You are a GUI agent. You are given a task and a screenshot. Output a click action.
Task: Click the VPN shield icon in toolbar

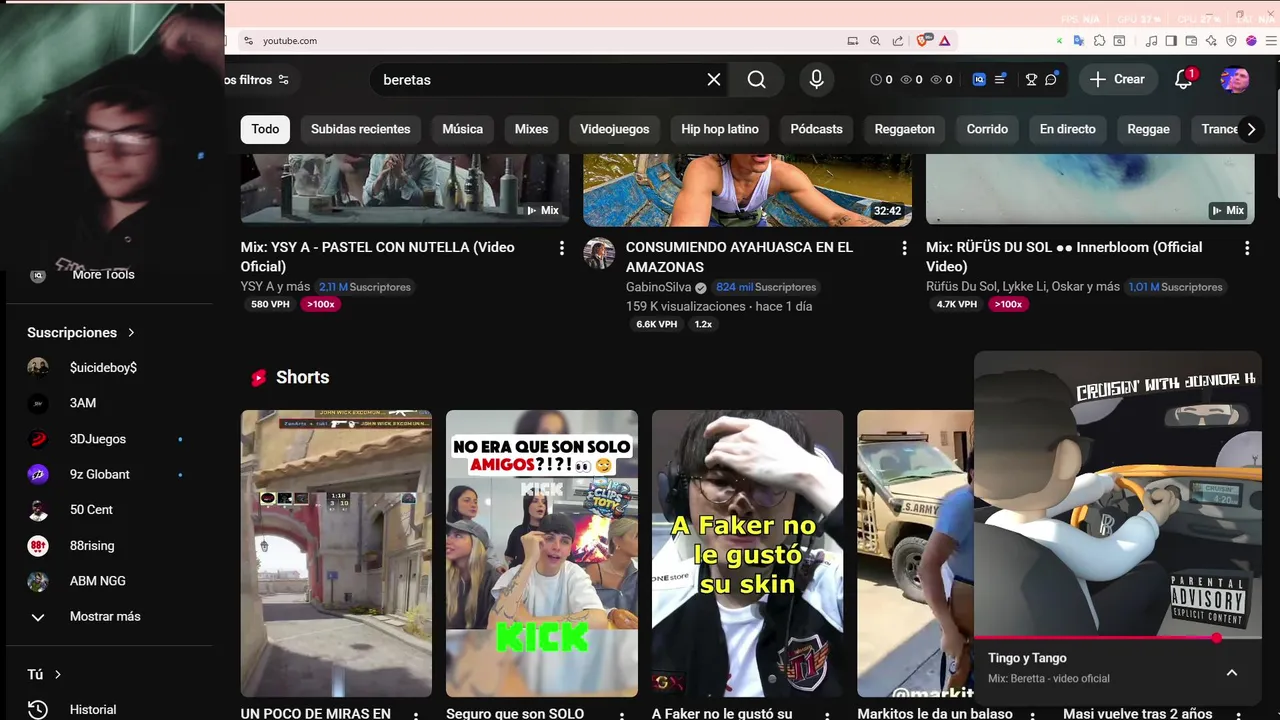pyautogui.click(x=1231, y=41)
